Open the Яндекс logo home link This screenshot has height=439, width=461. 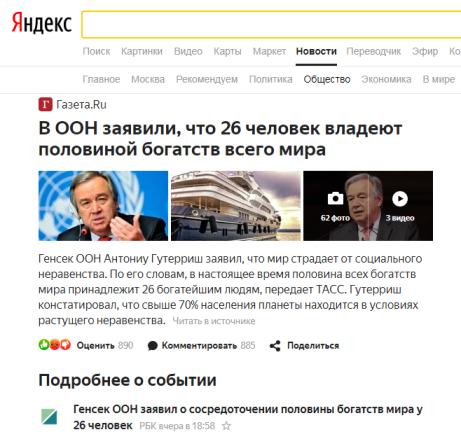point(42,23)
